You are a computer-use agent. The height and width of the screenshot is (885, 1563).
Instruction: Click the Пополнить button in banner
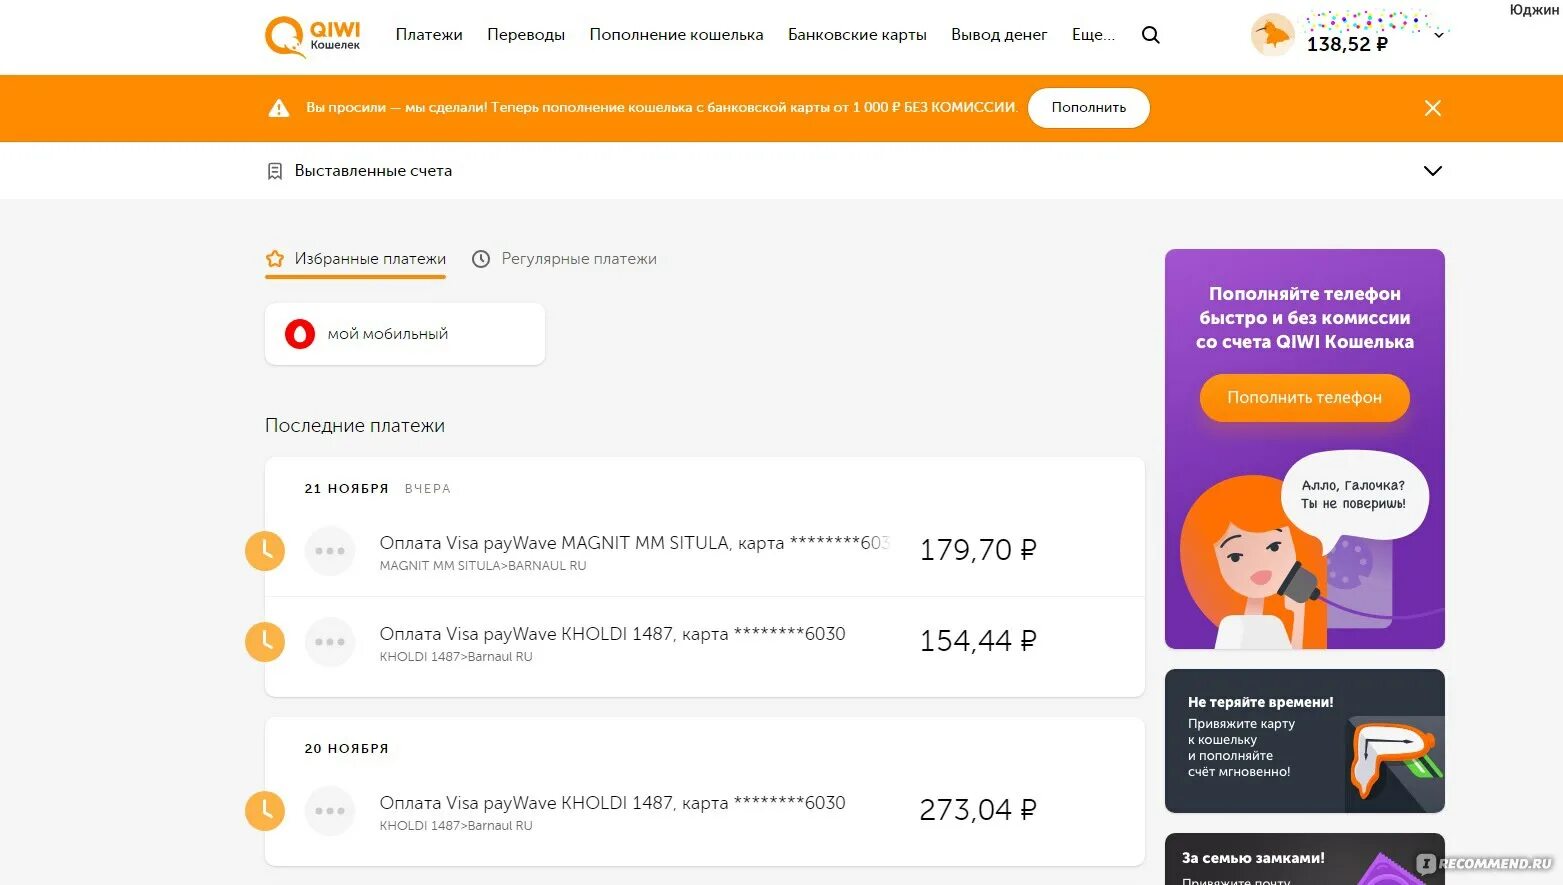[1089, 108]
